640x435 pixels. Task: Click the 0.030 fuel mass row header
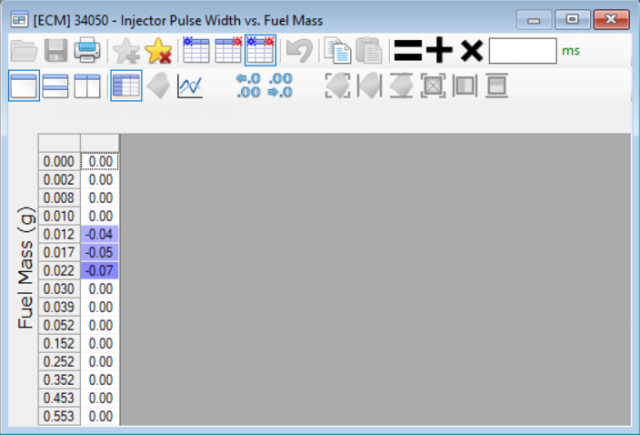pos(59,289)
